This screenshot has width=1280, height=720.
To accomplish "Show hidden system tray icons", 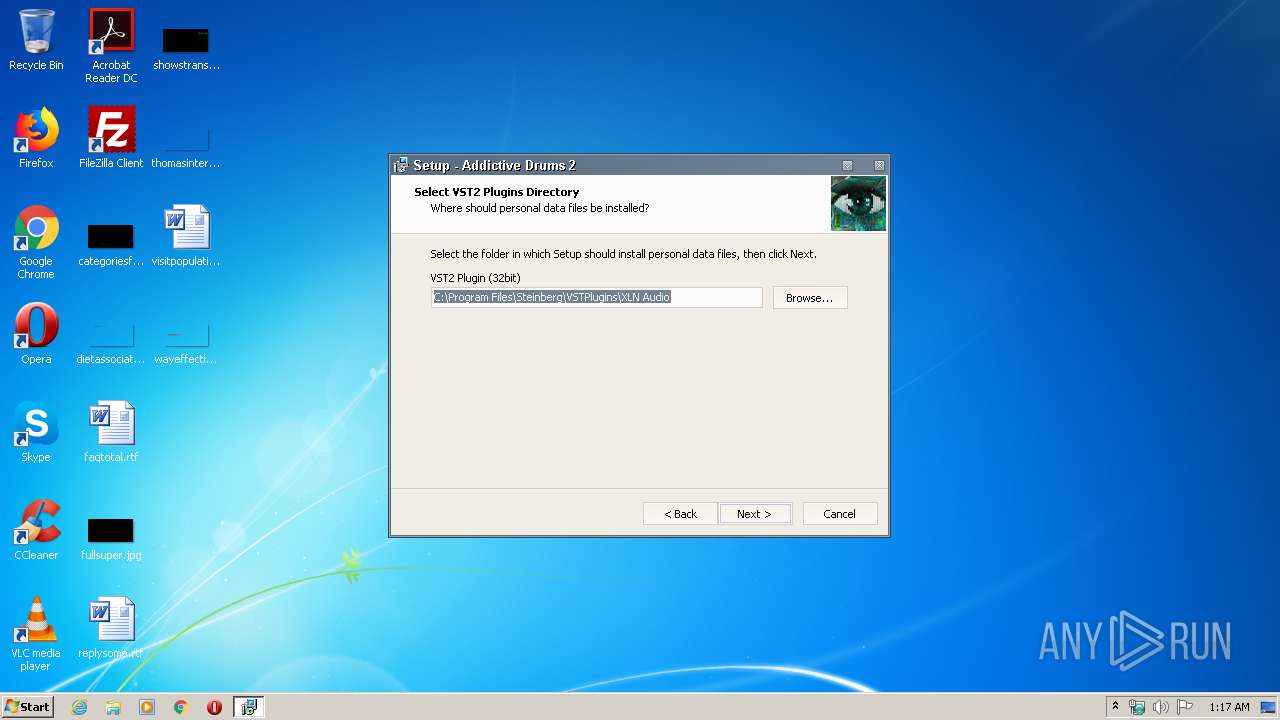I will click(1116, 707).
